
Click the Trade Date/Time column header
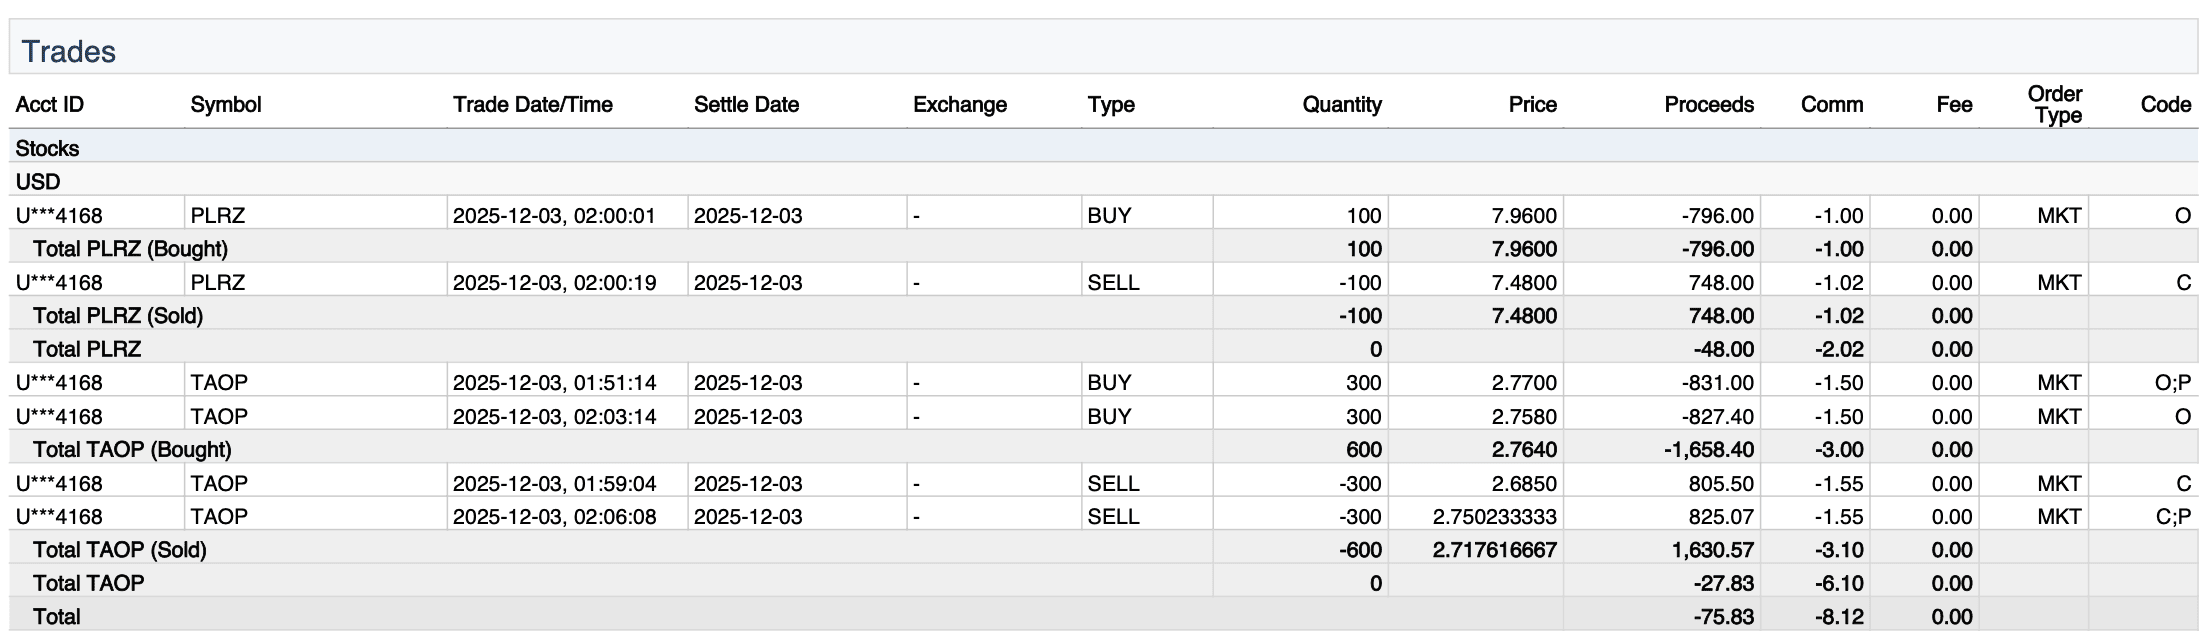(532, 105)
